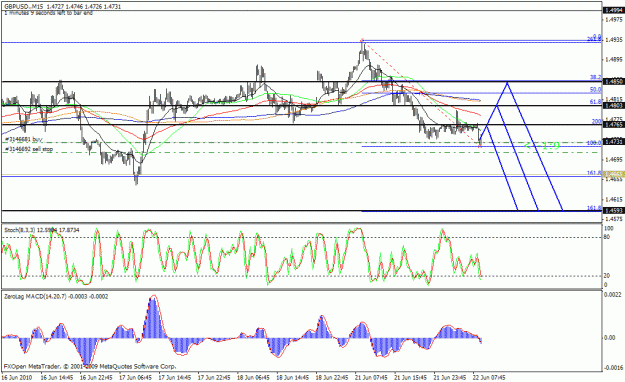625x382 pixels.
Task: Click the '21 Jun 07:45' time label
Action: (371, 377)
